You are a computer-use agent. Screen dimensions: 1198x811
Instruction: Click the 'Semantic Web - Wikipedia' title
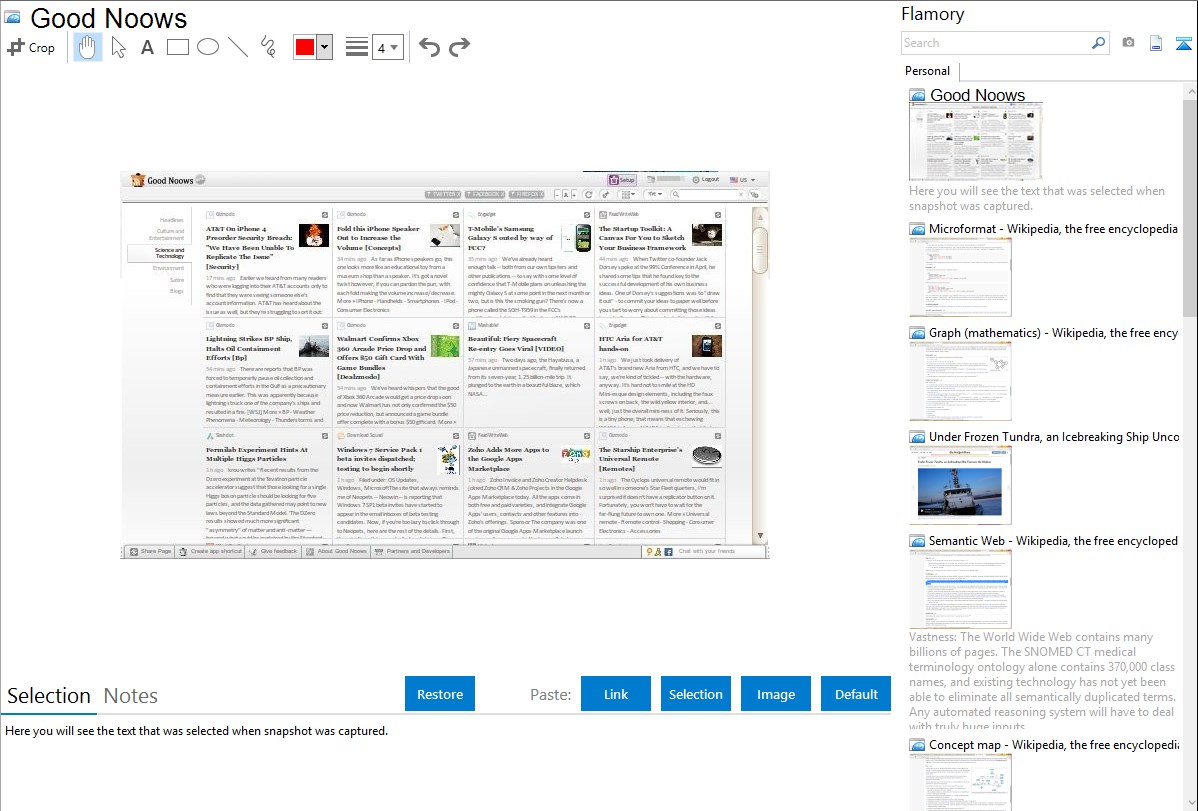tap(1054, 540)
